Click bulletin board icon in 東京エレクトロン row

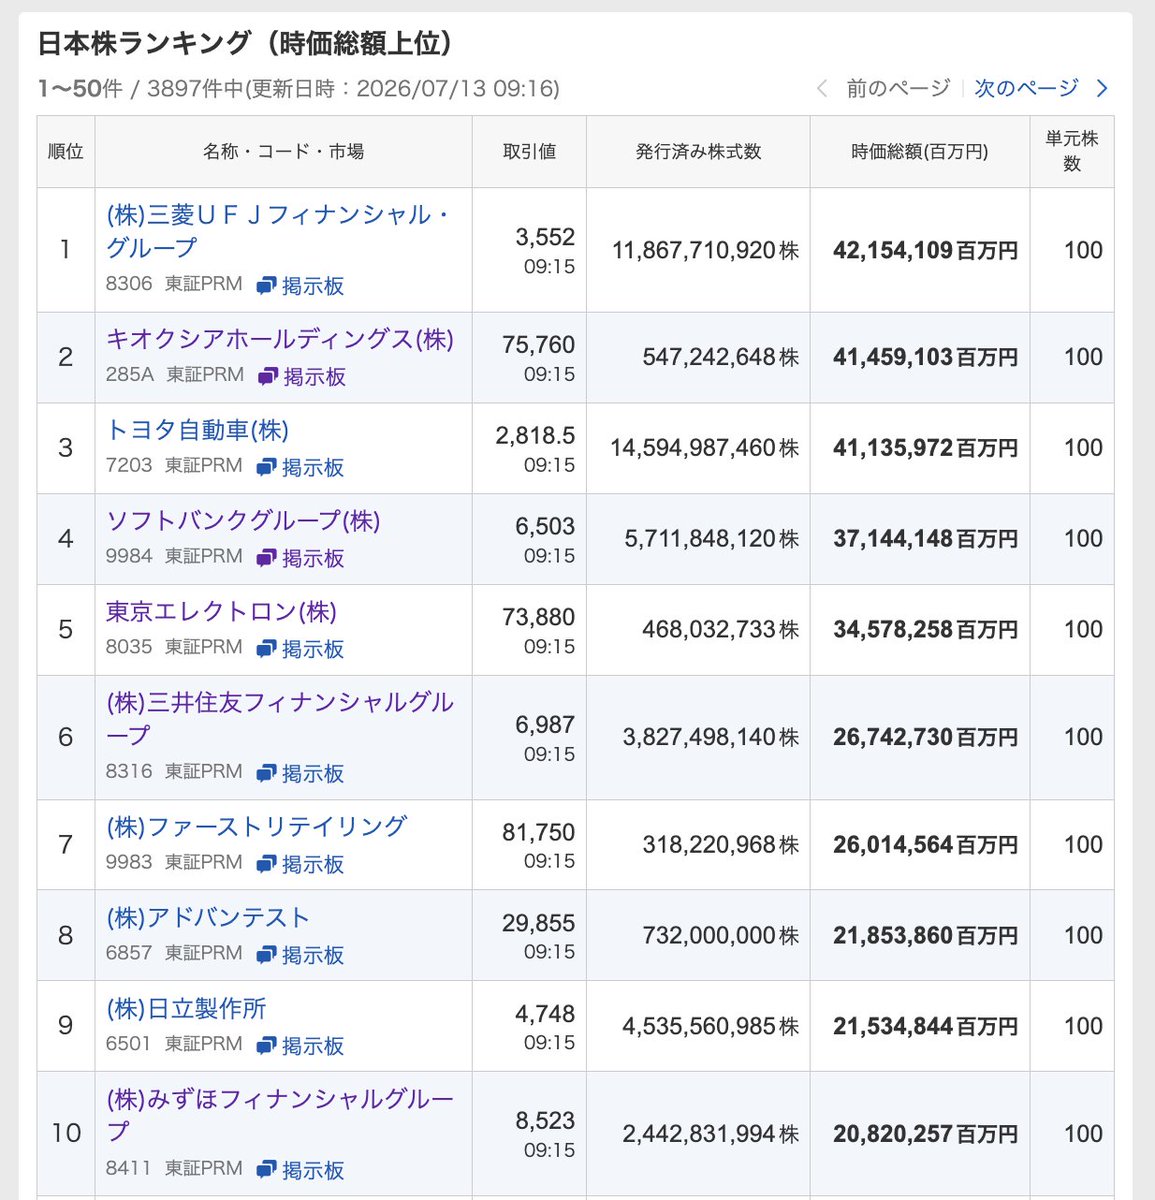(x=266, y=650)
